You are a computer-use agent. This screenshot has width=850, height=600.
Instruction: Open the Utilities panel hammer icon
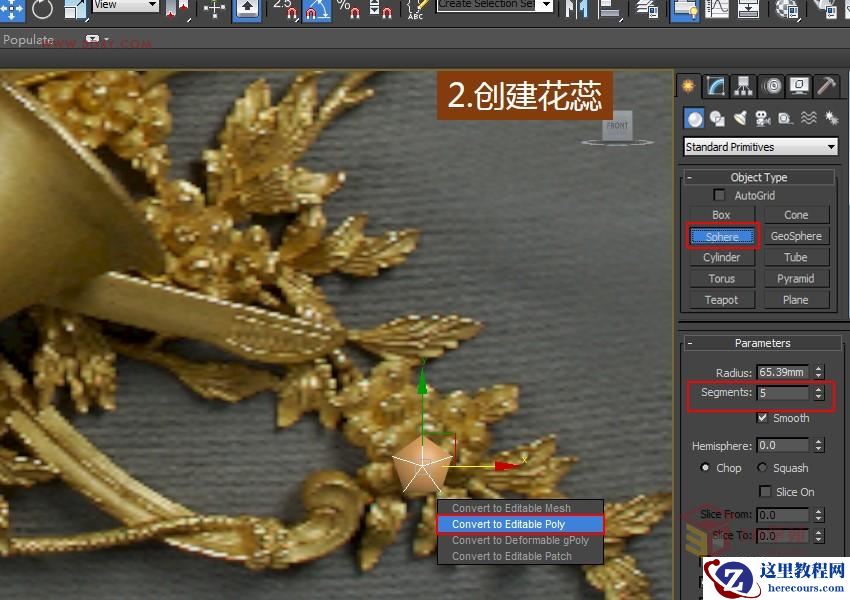[827, 86]
